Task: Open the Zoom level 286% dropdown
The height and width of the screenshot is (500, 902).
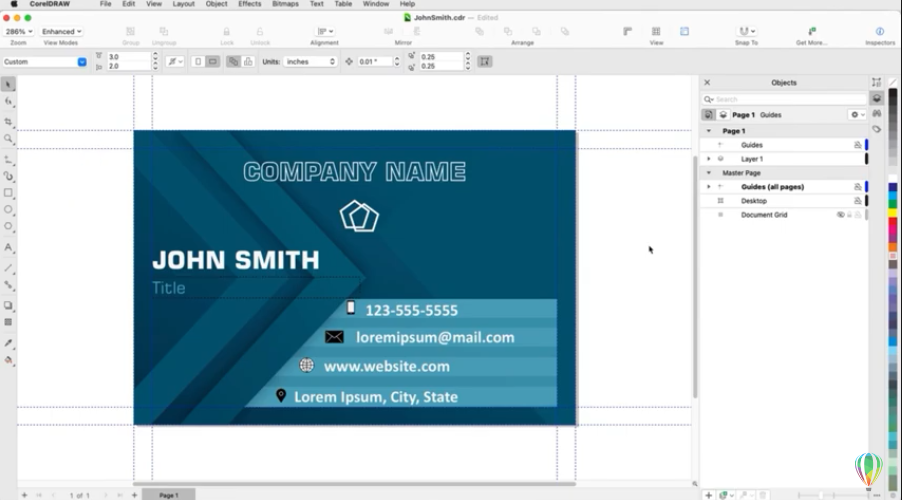Action: coord(19,32)
